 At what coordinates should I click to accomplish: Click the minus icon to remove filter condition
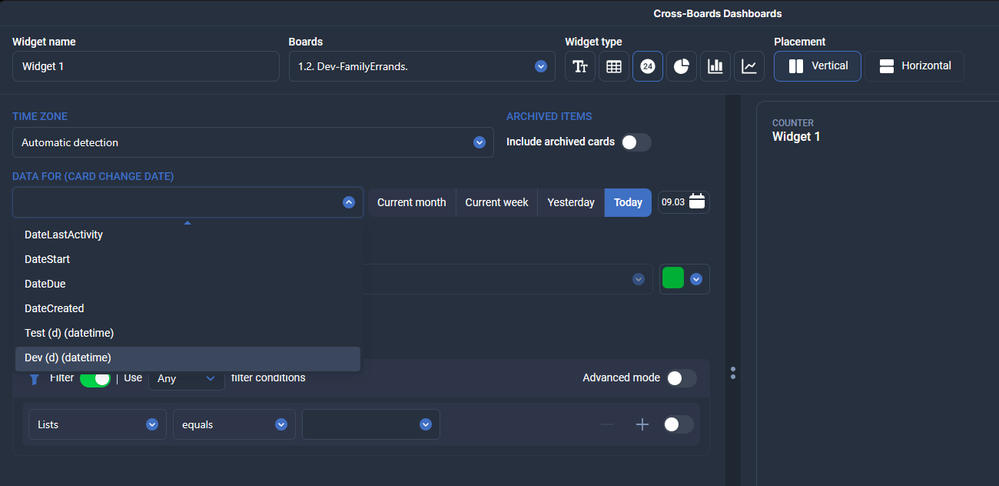[607, 424]
